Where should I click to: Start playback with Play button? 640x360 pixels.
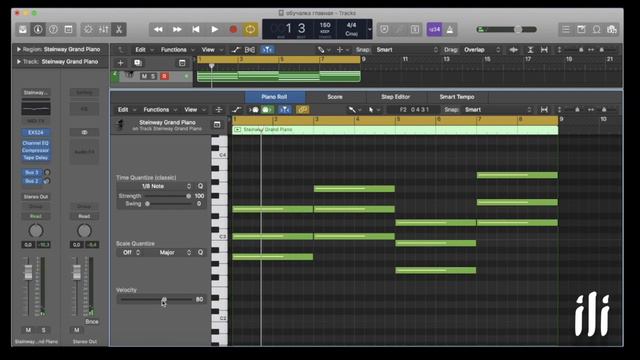point(215,29)
